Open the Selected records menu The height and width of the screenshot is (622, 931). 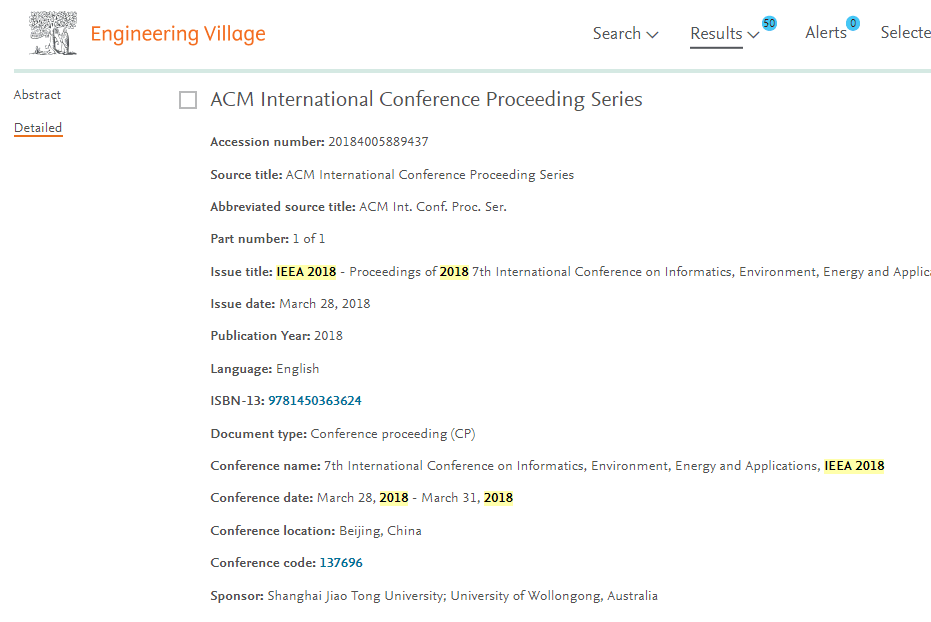point(905,33)
